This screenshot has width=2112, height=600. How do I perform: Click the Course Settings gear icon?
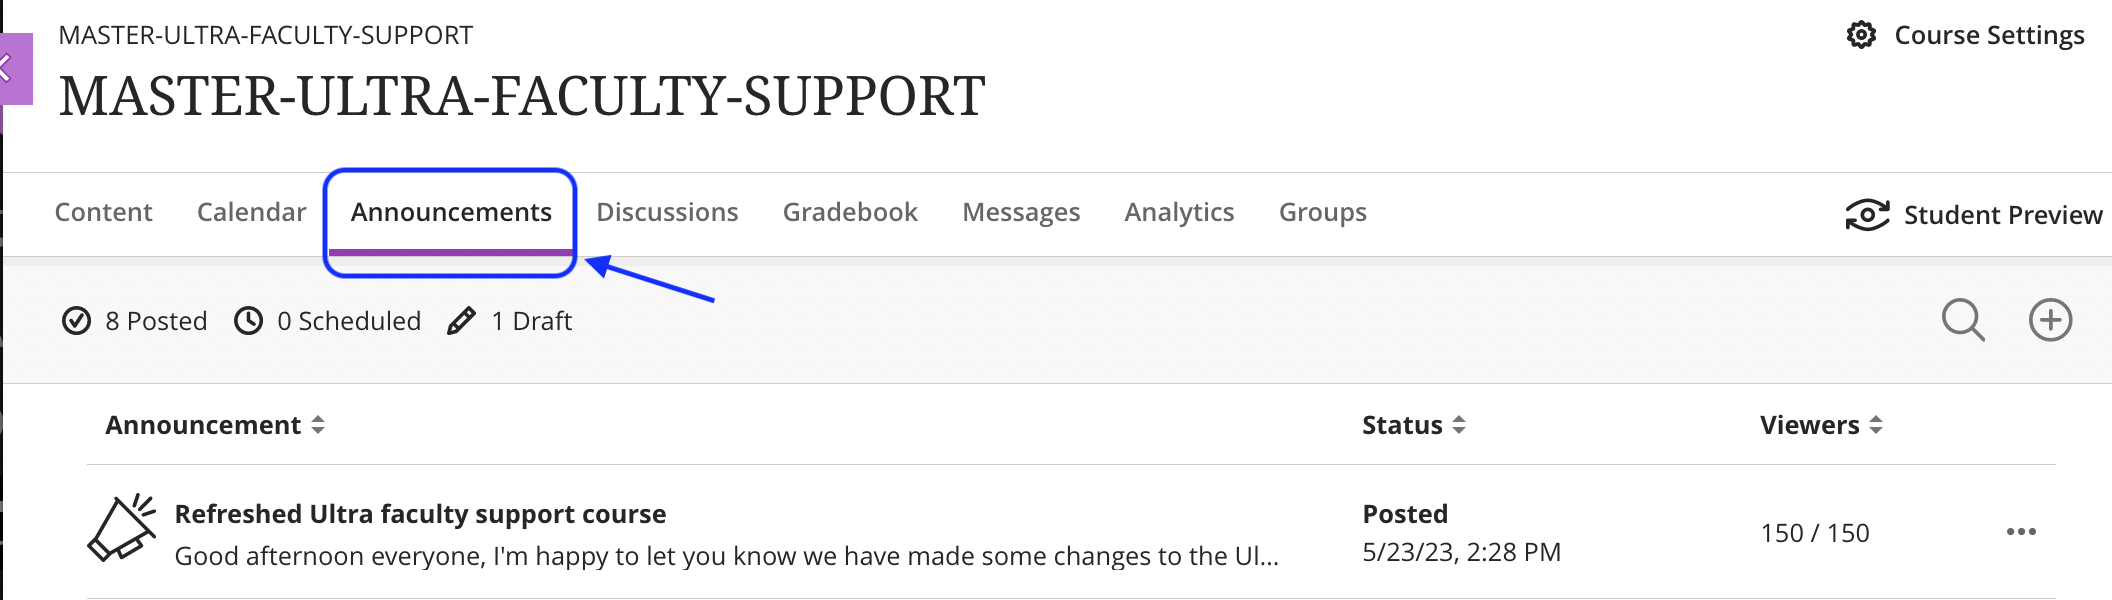(1860, 35)
